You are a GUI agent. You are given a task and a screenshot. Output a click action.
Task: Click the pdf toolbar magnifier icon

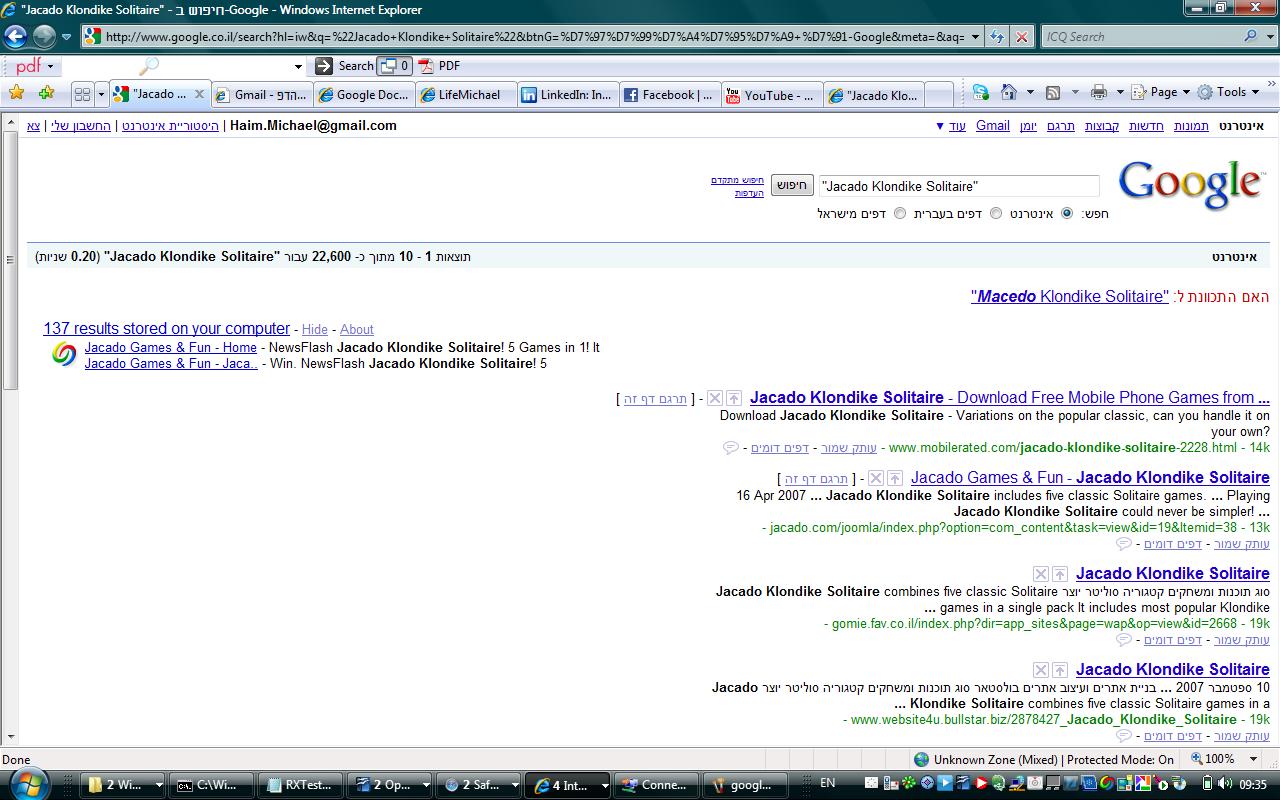click(148, 66)
